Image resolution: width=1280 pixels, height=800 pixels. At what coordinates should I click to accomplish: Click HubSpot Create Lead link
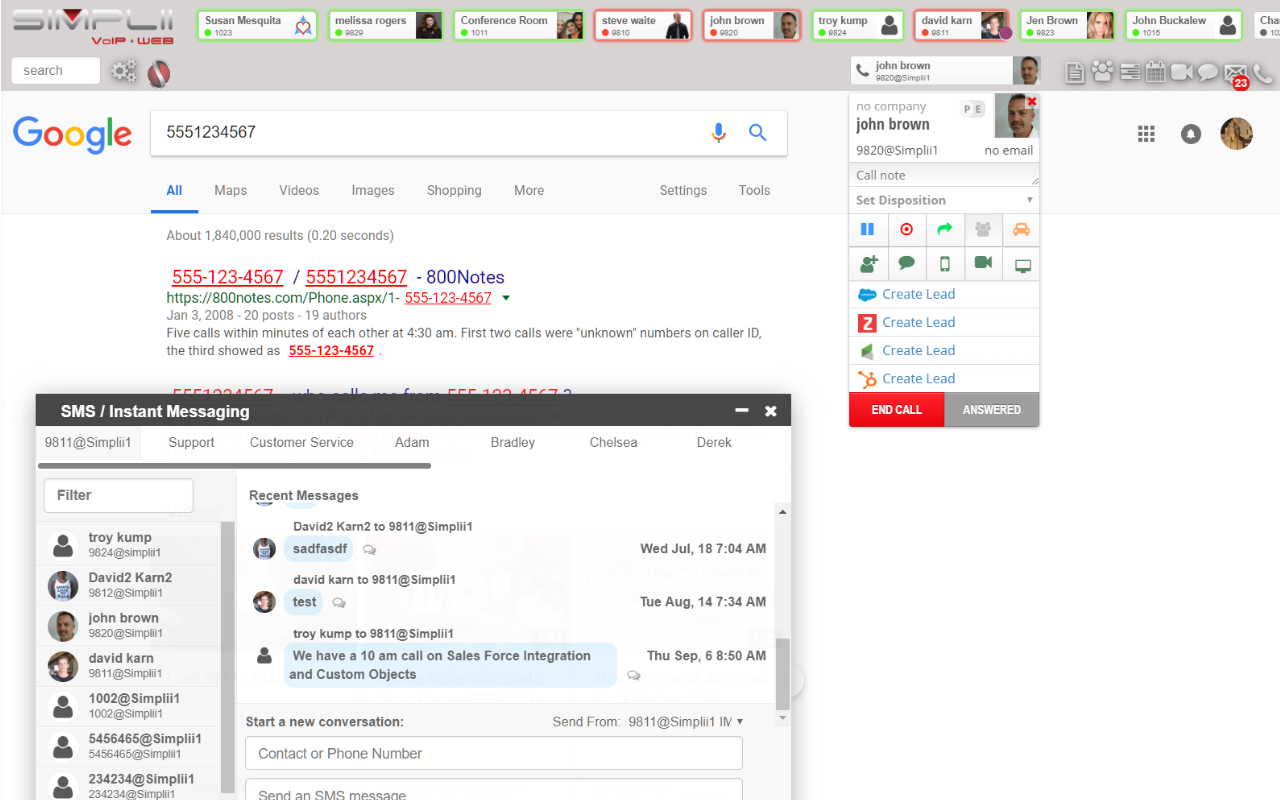coord(919,378)
